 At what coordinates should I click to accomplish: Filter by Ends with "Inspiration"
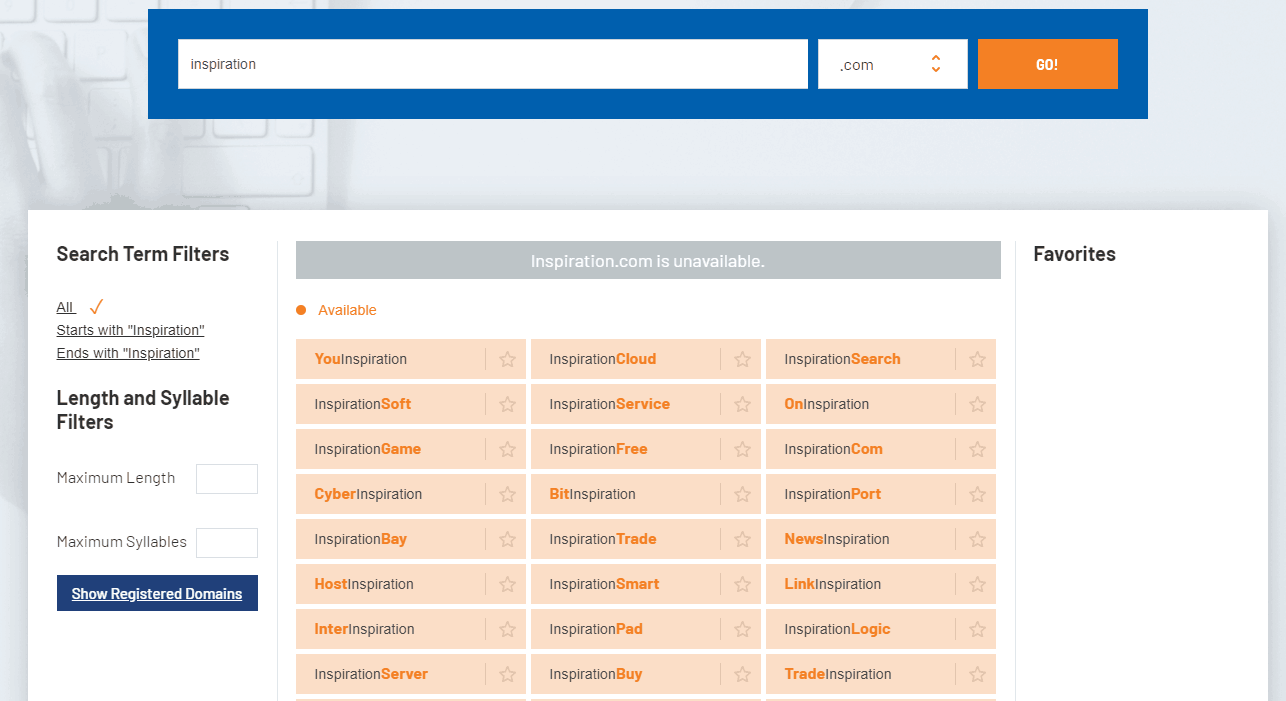(128, 353)
